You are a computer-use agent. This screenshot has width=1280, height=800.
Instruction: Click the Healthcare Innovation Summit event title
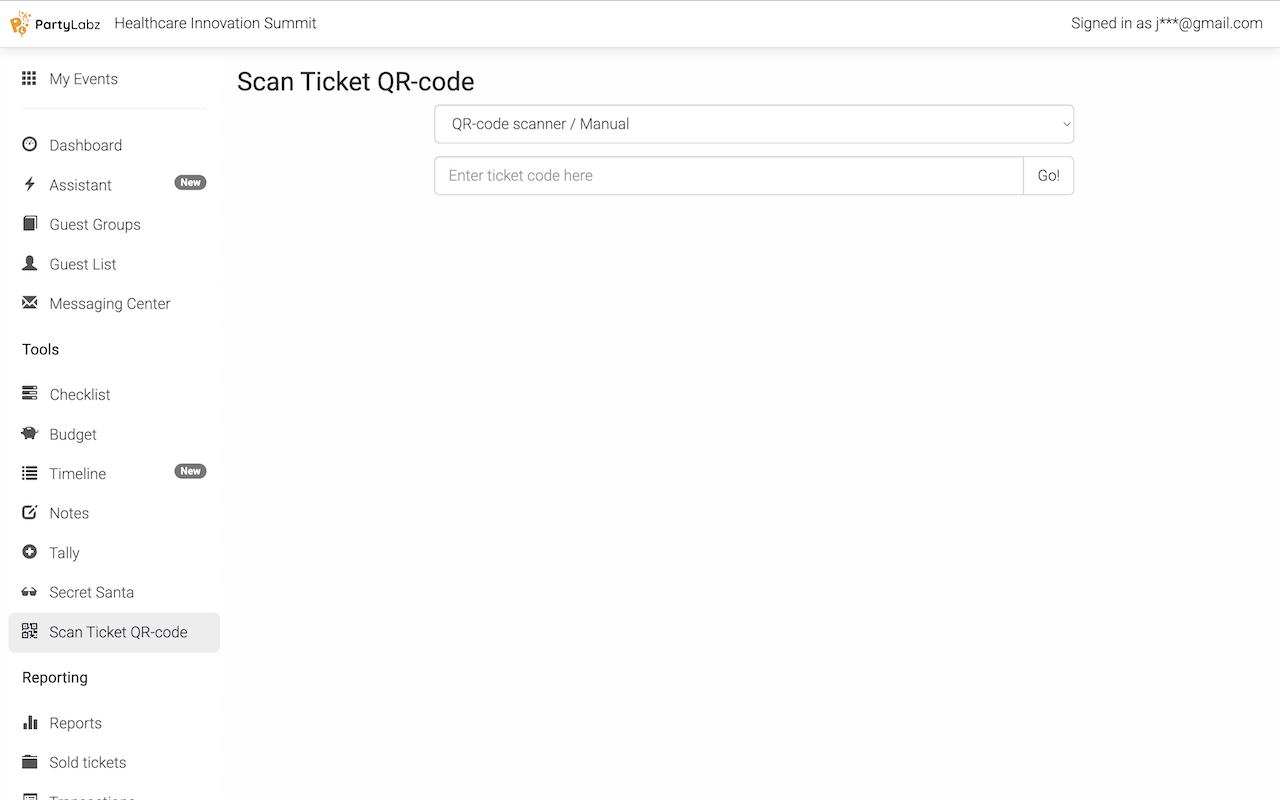[x=215, y=23]
